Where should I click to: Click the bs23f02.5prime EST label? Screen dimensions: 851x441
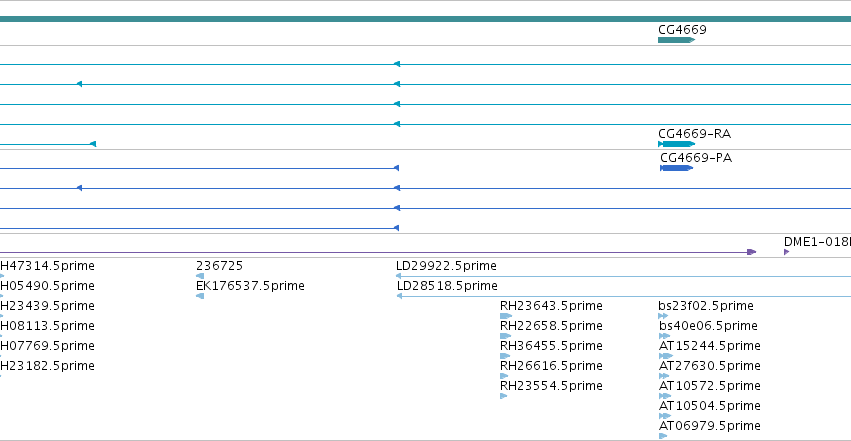[x=706, y=306]
